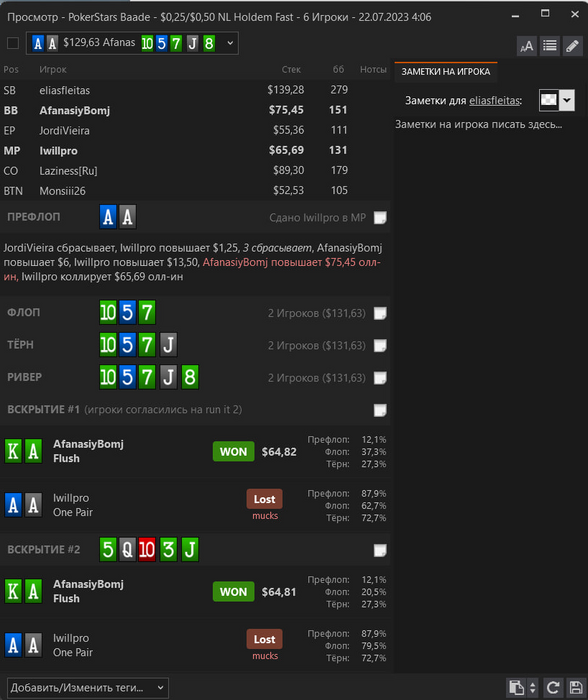Minimize the PokerStars hand viewer window

pos(515,16)
